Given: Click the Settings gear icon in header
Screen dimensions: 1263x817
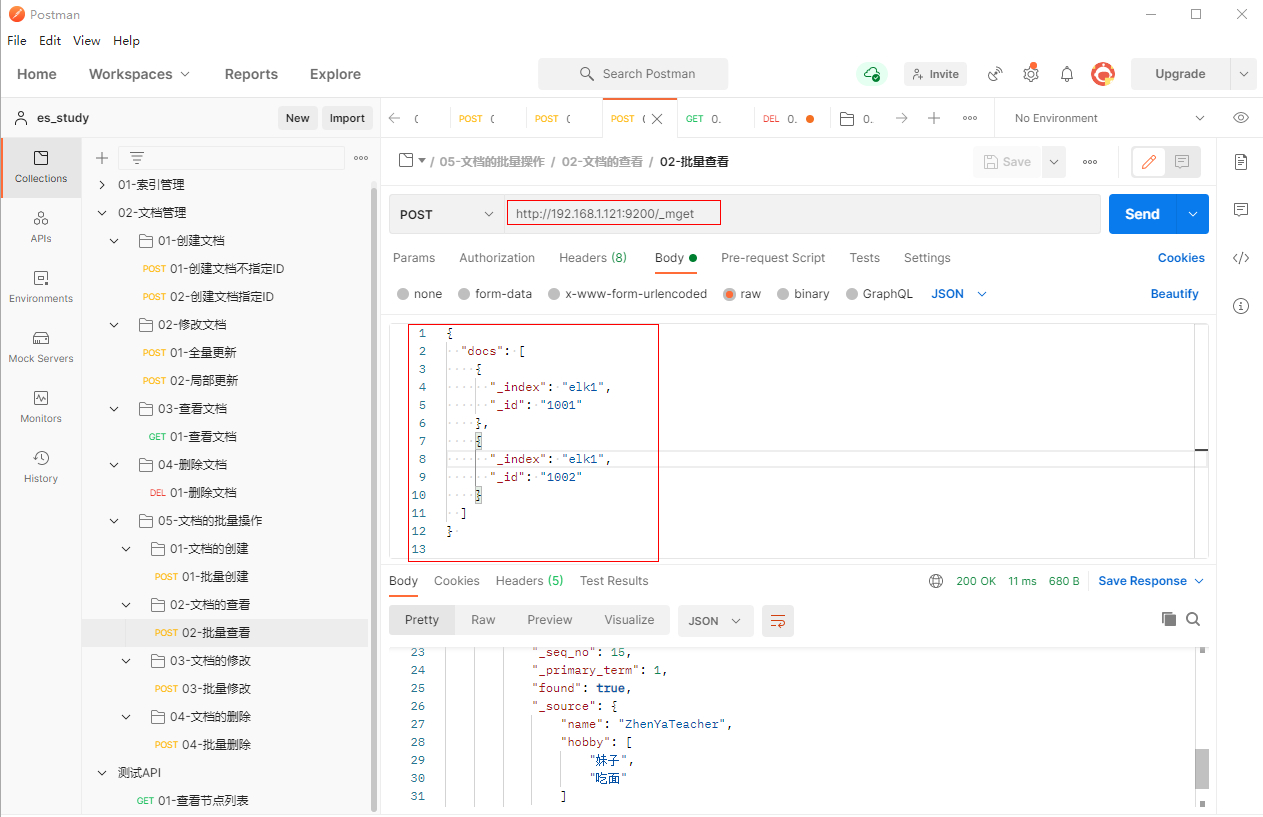Looking at the screenshot, I should (x=1030, y=74).
